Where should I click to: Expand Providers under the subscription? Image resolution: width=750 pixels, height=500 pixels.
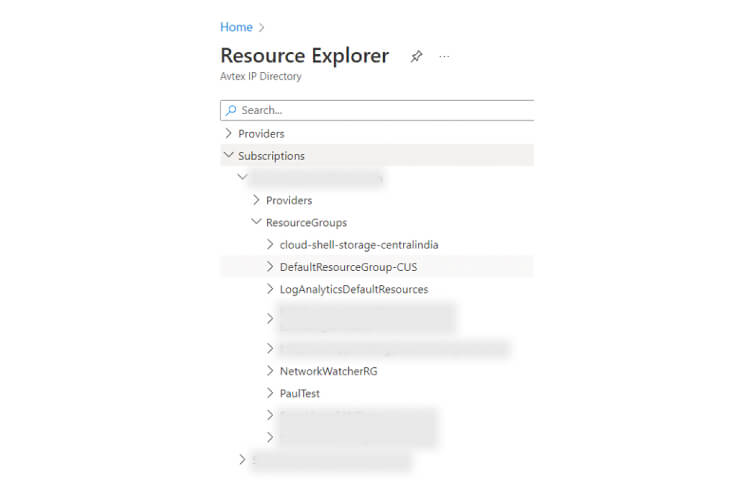(x=256, y=200)
